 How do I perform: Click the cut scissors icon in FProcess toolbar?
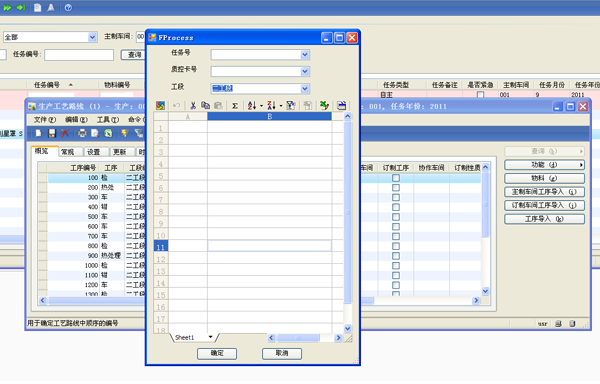coord(193,106)
